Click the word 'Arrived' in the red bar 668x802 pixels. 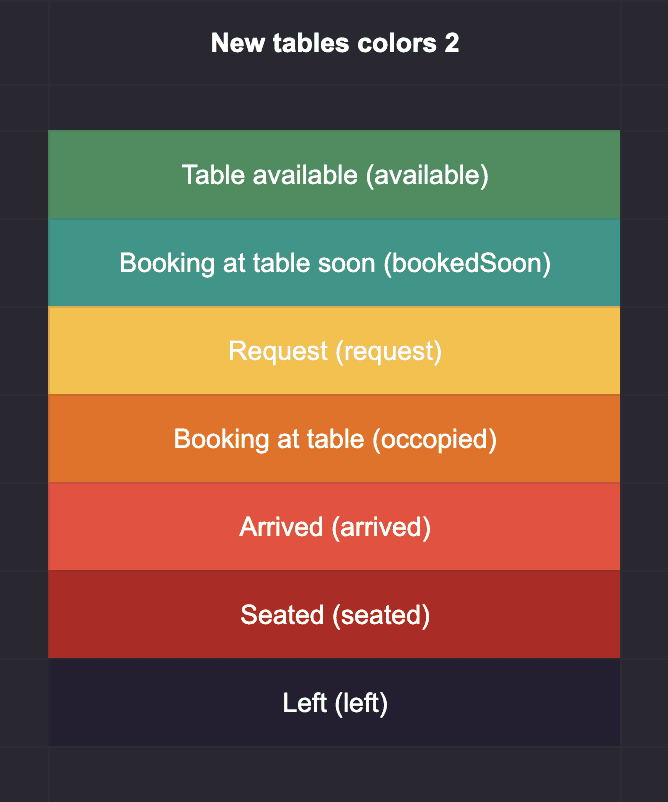click(281, 527)
